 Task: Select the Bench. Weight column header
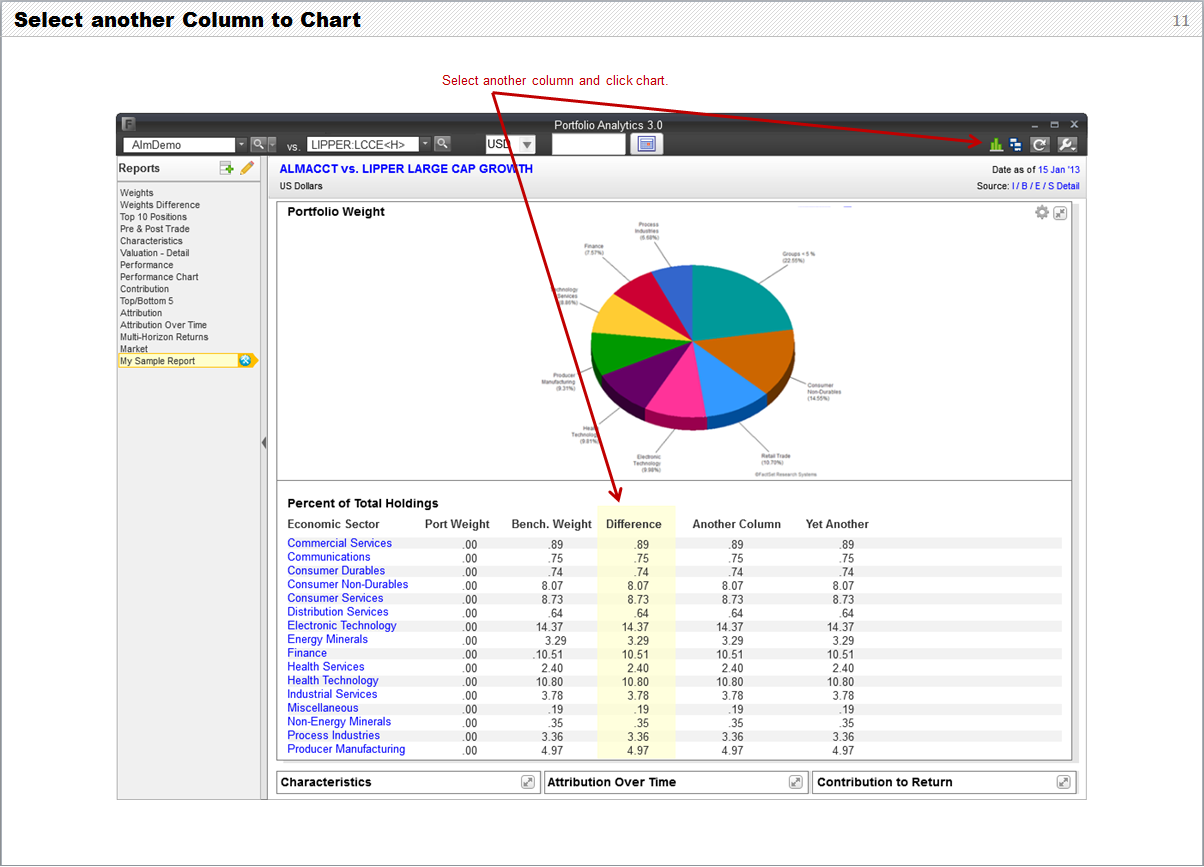[552, 524]
